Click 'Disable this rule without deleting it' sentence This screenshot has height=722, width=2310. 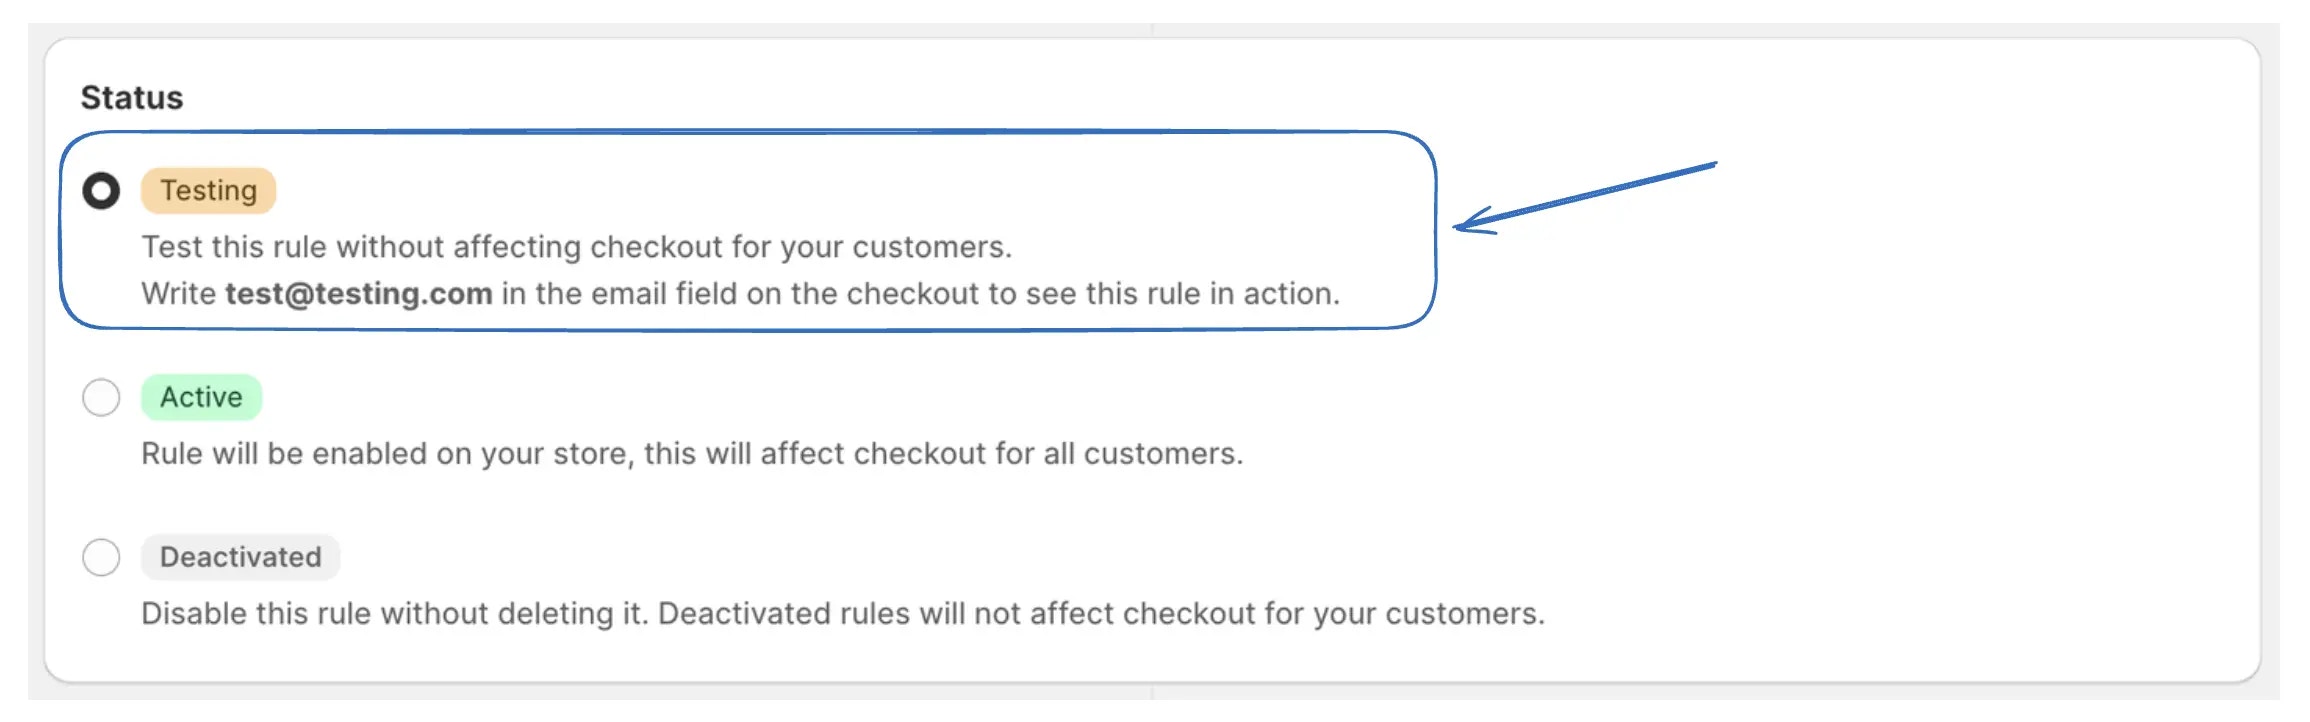pos(395,614)
